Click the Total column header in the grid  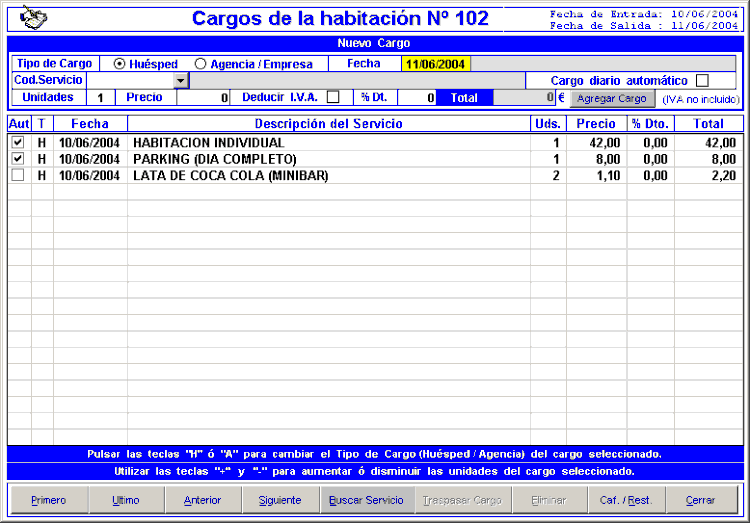coord(708,123)
